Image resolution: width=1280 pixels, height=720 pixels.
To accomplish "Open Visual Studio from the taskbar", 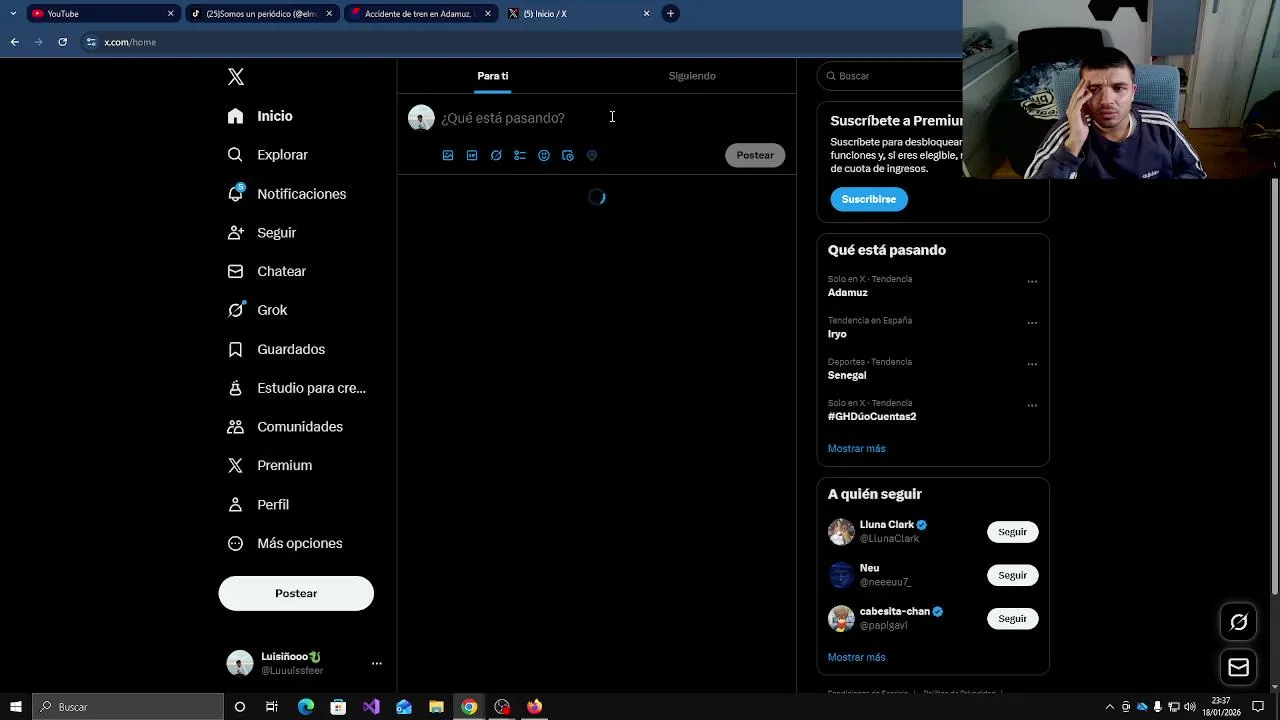I will click(371, 707).
